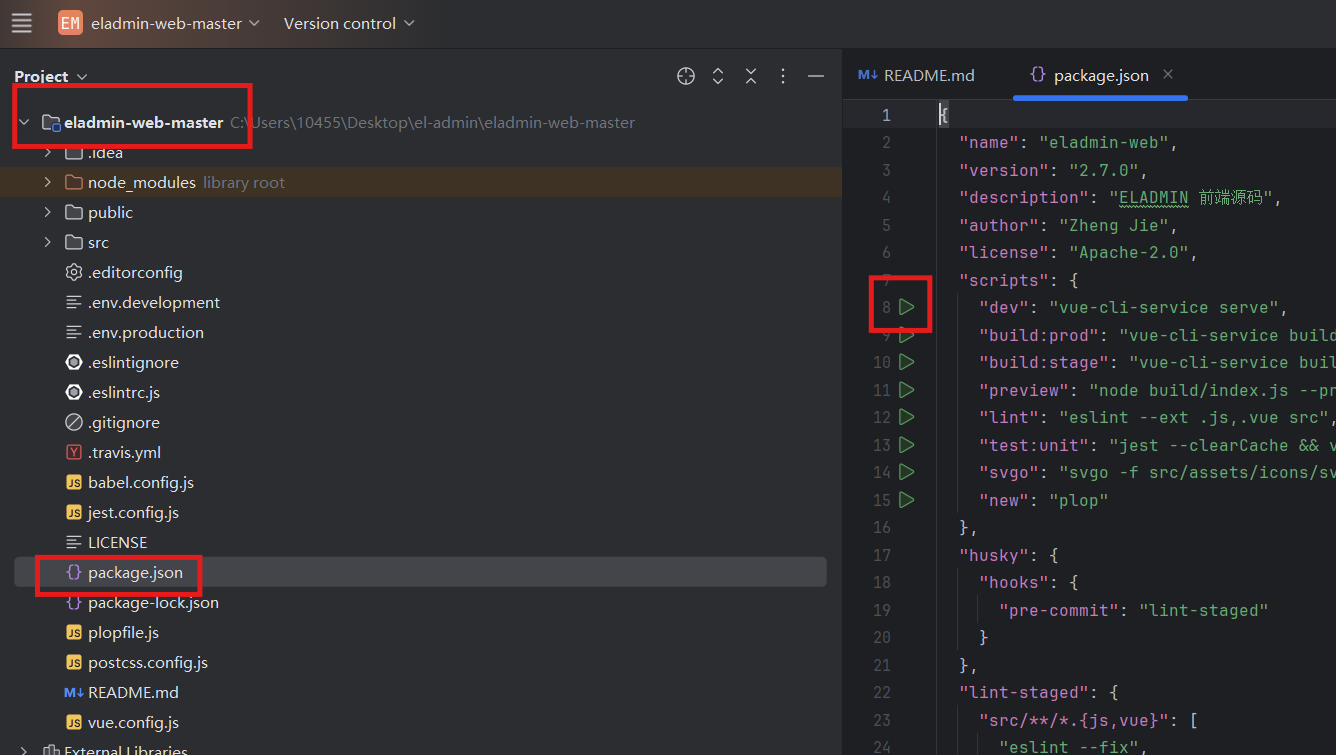Viewport: 1336px width, 755px height.
Task: Click the "description" key in editor
Action: (x=1024, y=197)
